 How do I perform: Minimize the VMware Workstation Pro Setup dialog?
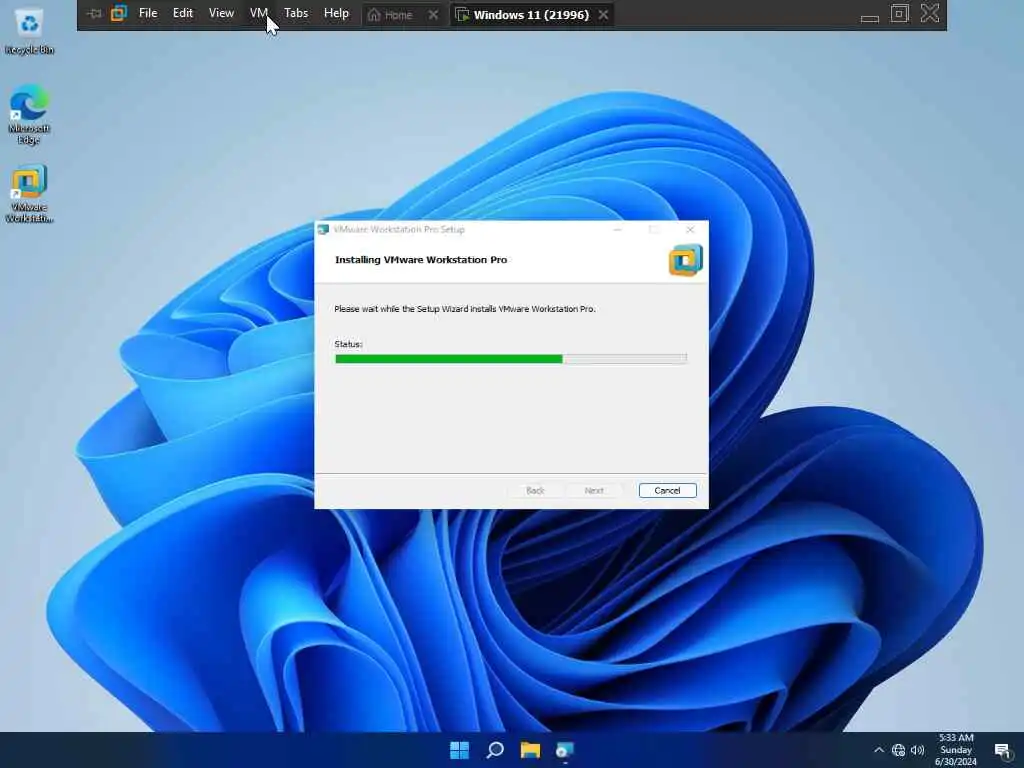pyautogui.click(x=618, y=230)
